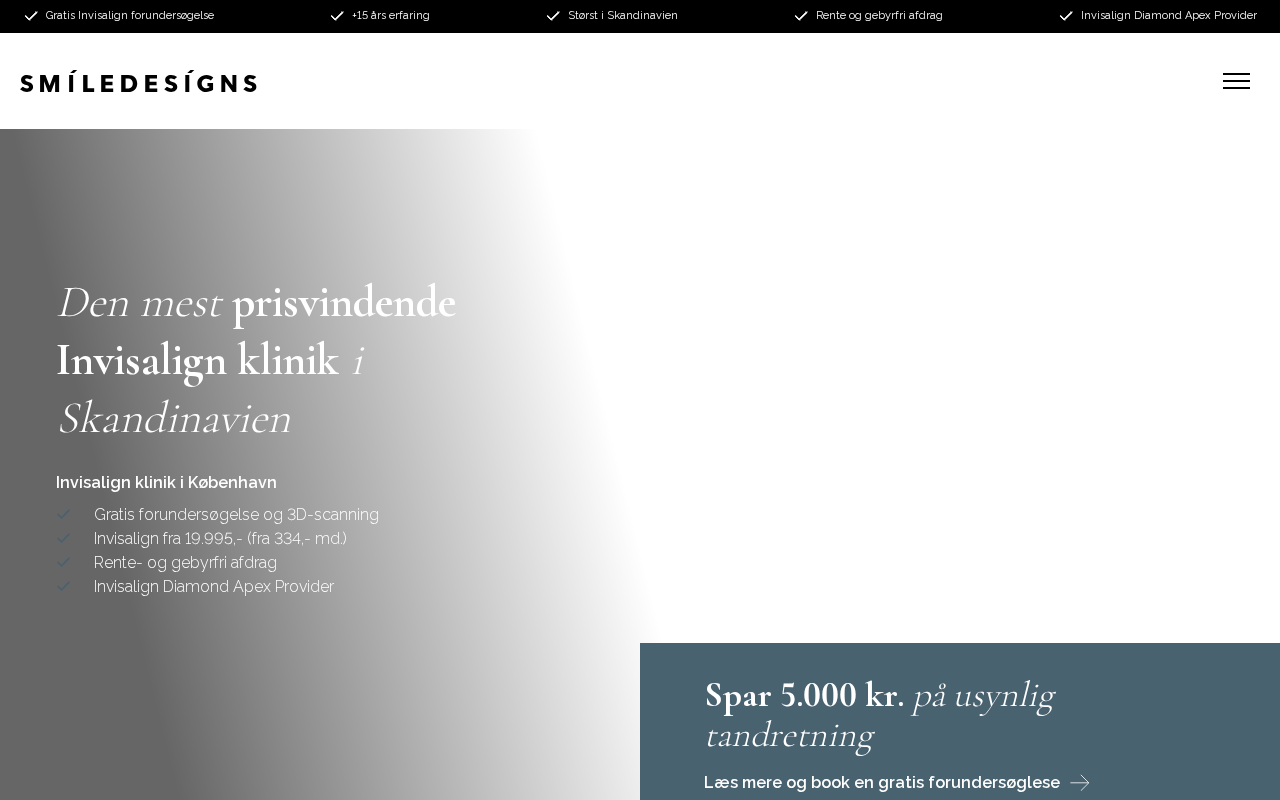Click the hero-list checkmark beside 'Invisalign Diamond Apex Provider'
1280x800 pixels.
point(63,587)
